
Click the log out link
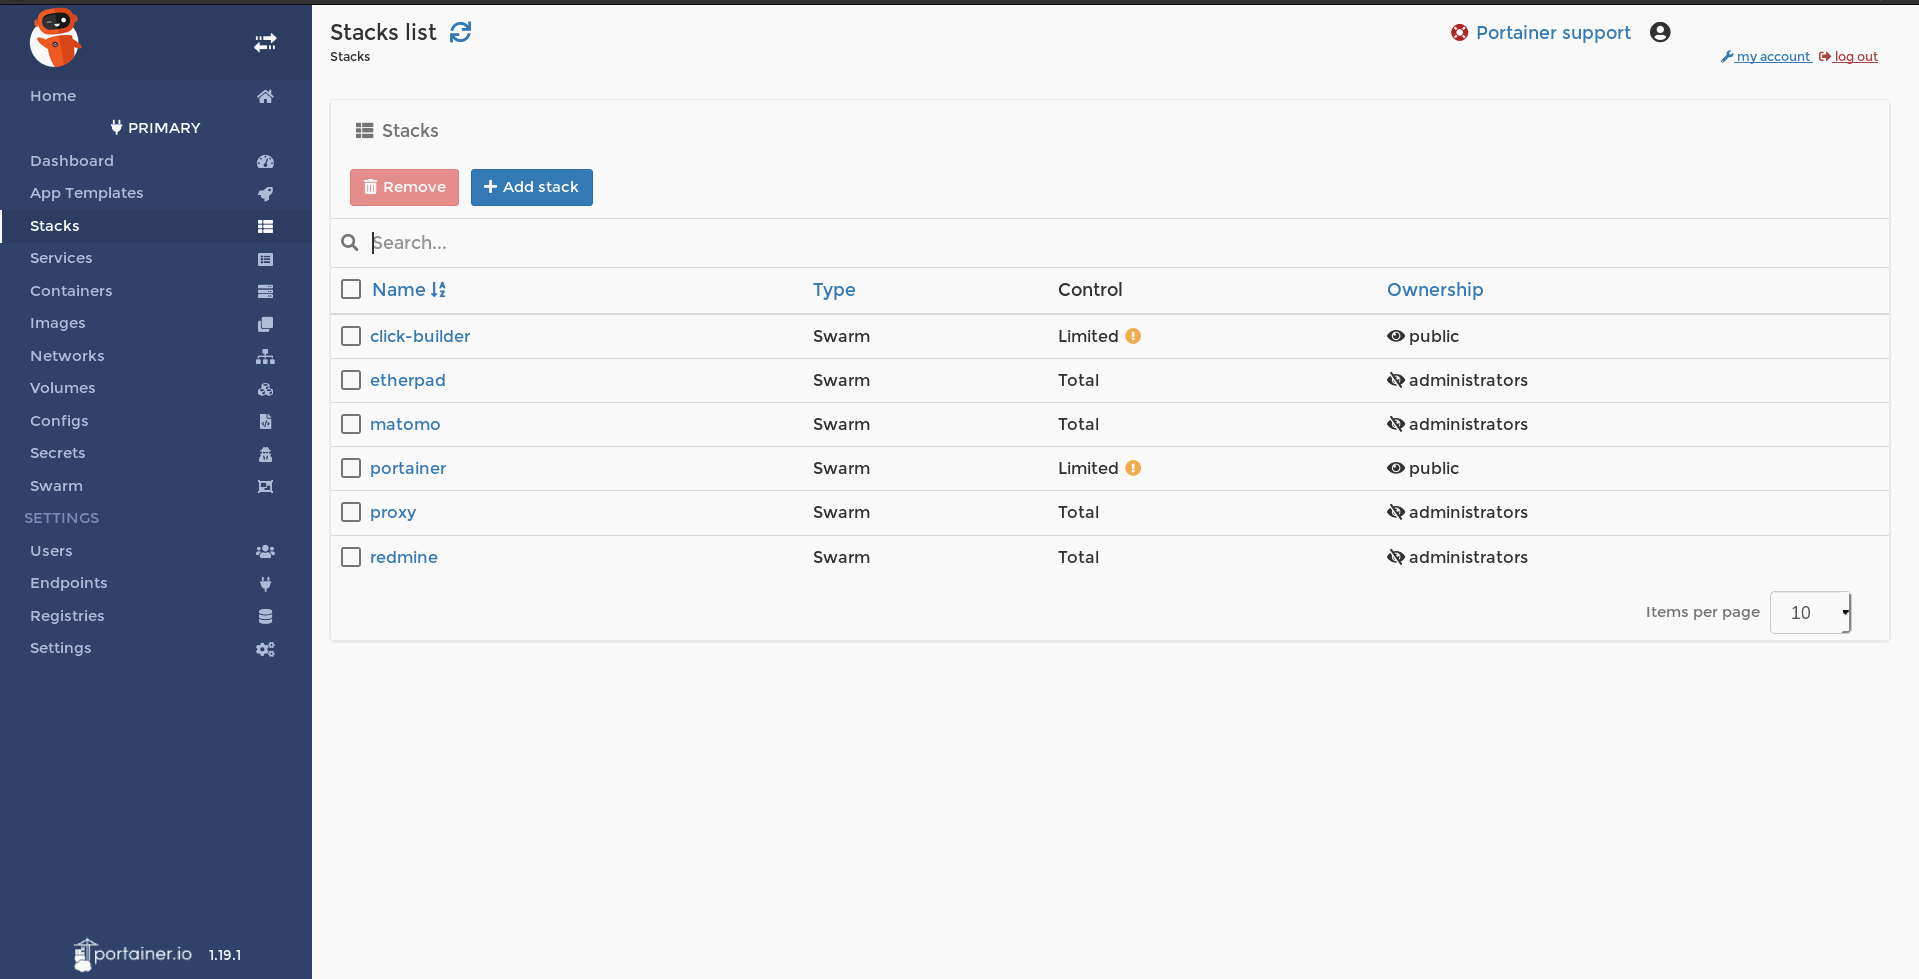(1855, 57)
